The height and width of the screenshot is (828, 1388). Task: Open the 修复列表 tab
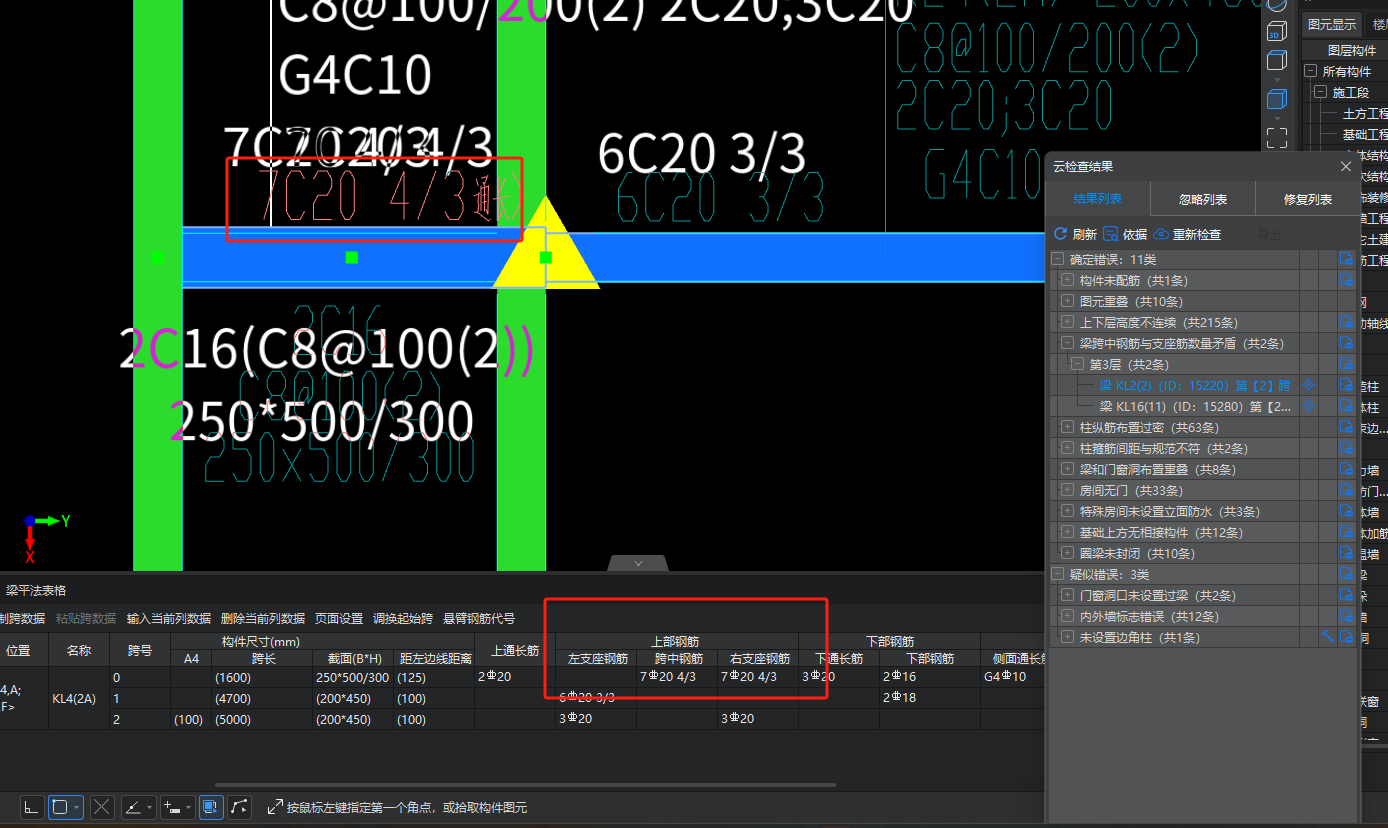(x=1308, y=199)
